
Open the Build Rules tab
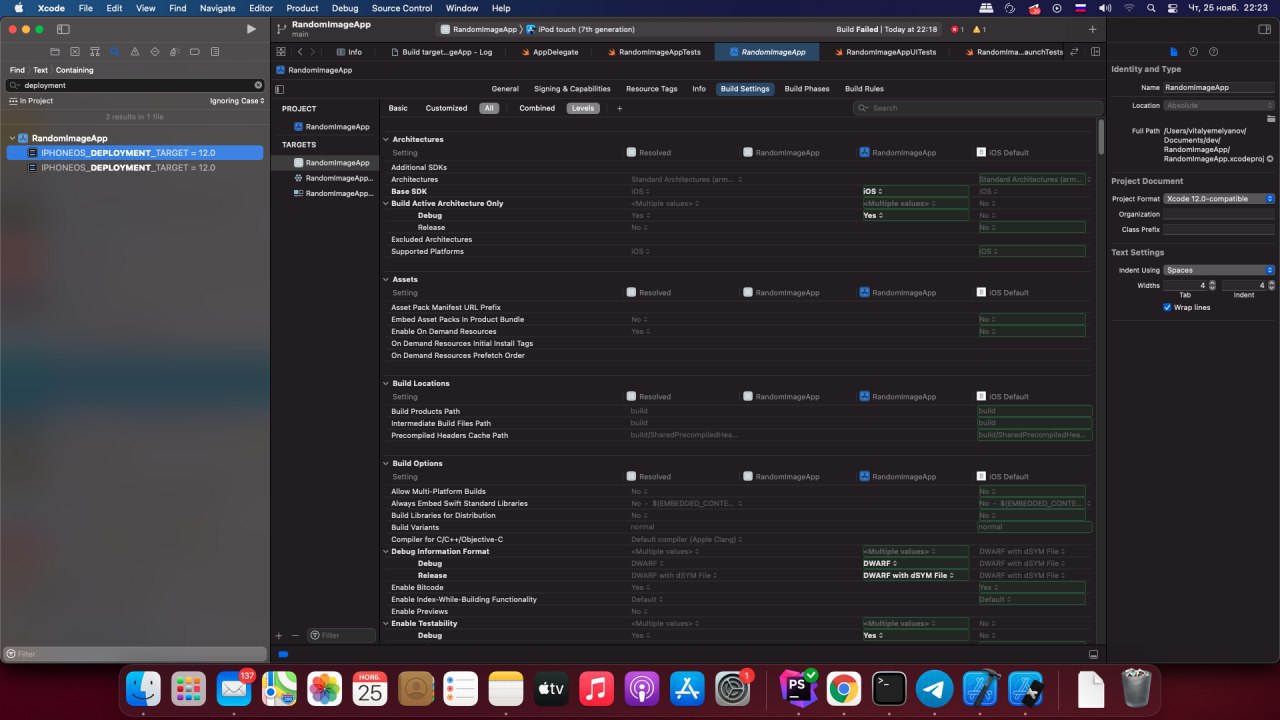(864, 89)
